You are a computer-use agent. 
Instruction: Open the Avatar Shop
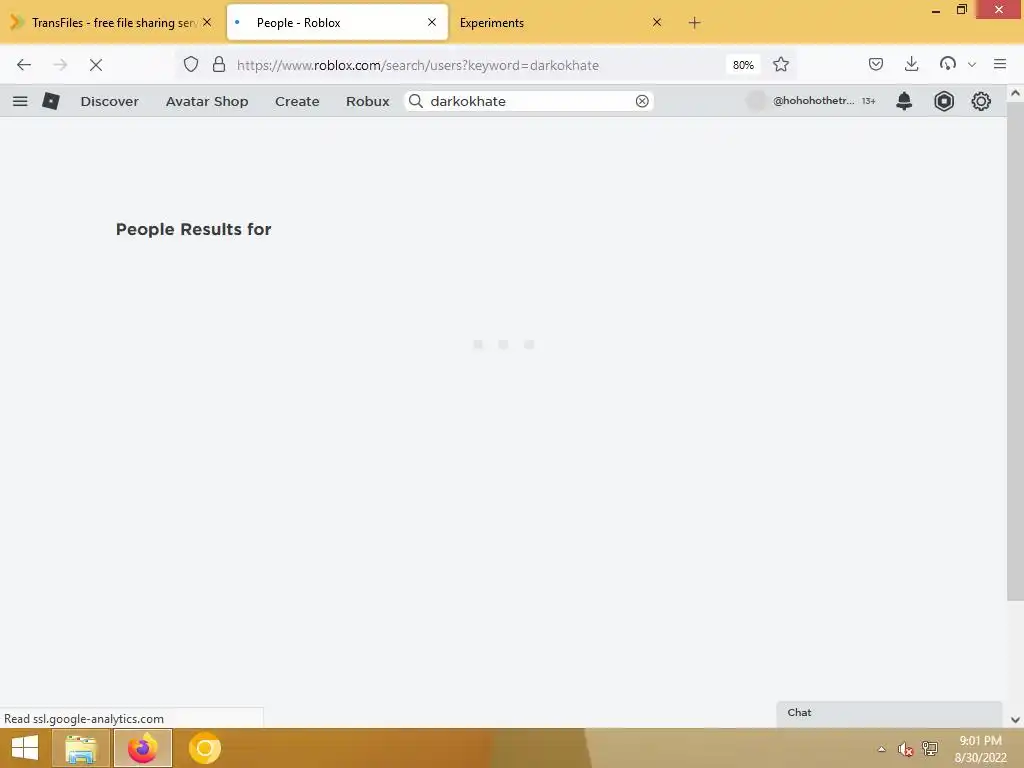point(207,101)
